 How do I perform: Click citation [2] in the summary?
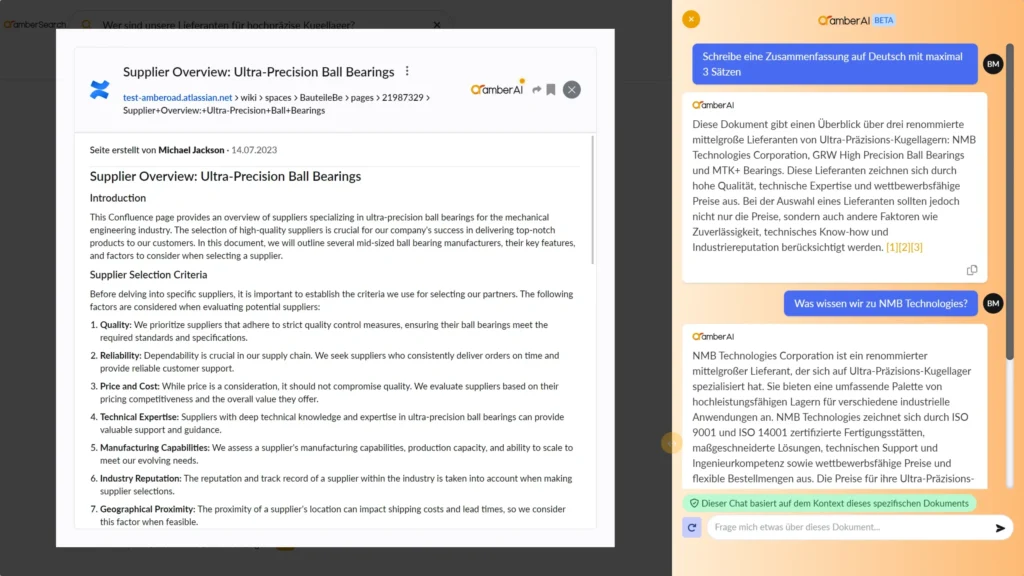click(904, 247)
